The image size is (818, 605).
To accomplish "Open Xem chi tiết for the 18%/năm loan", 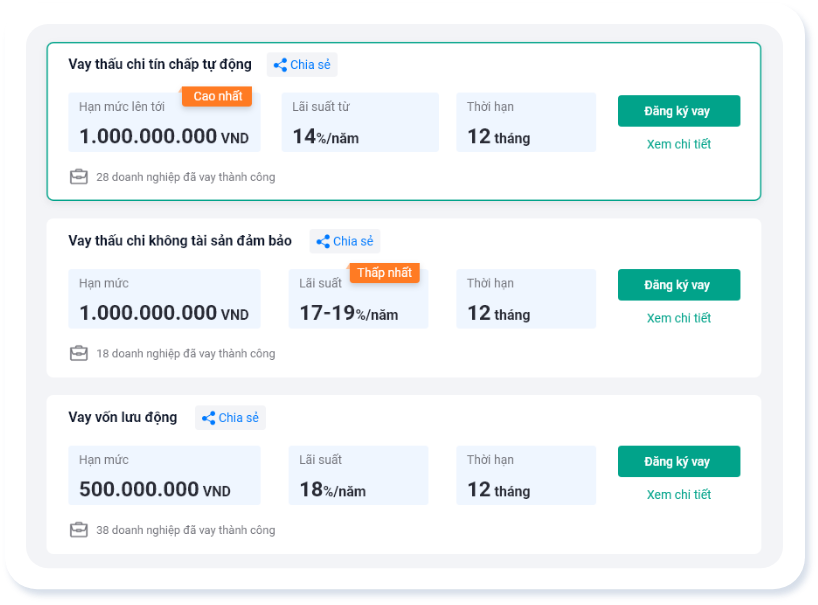I will click(678, 495).
